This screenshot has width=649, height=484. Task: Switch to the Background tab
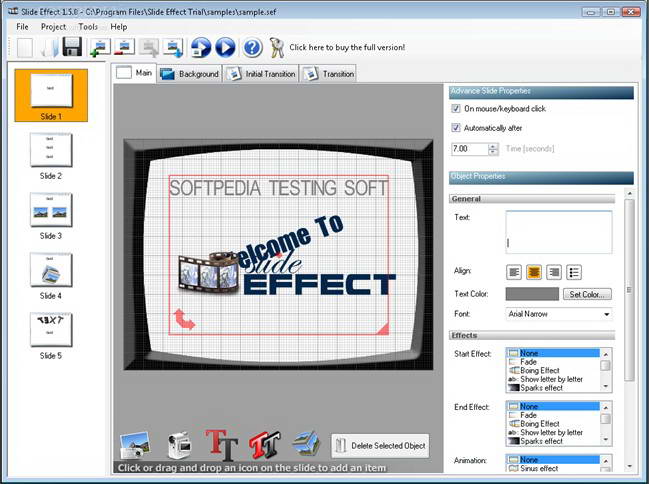click(190, 74)
